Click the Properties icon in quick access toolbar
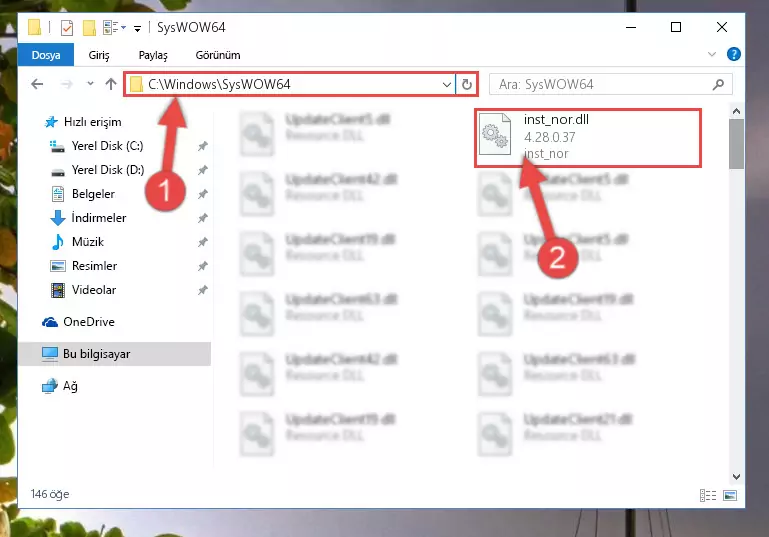The height and width of the screenshot is (537, 769). click(x=67, y=27)
